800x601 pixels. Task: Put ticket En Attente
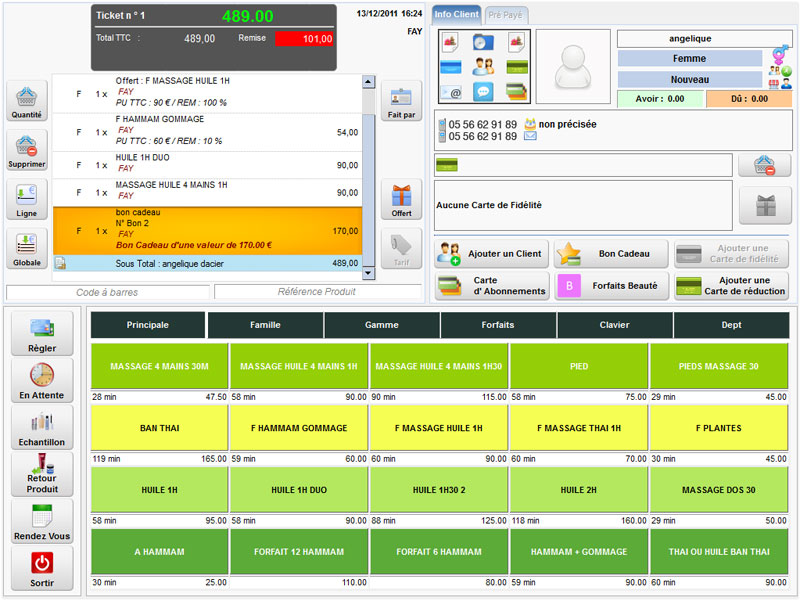pyautogui.click(x=42, y=381)
